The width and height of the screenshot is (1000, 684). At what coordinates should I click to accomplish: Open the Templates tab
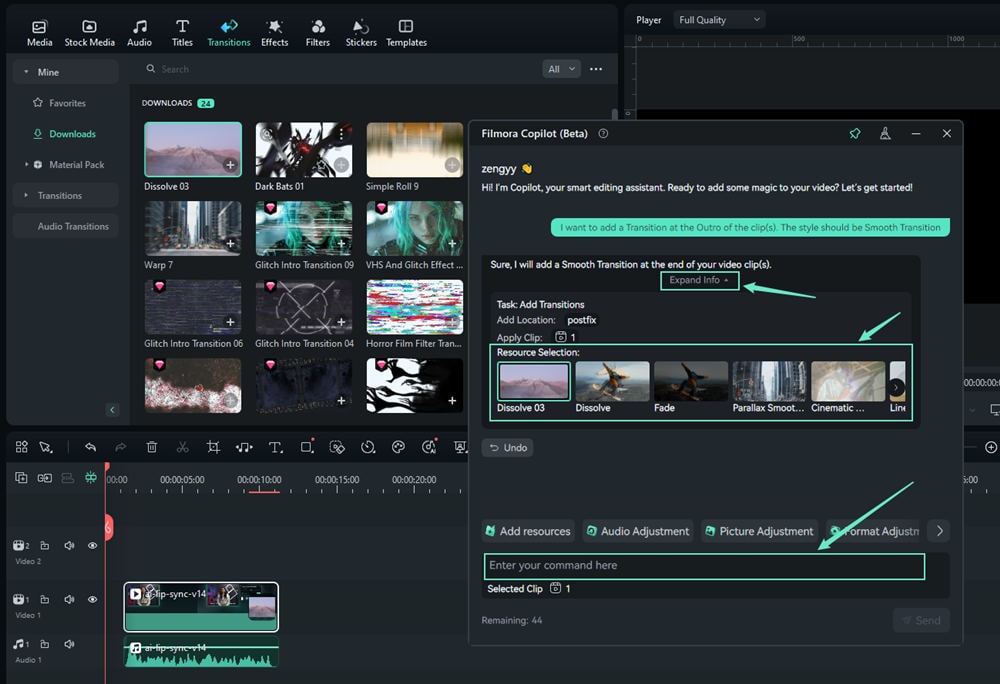(x=406, y=33)
